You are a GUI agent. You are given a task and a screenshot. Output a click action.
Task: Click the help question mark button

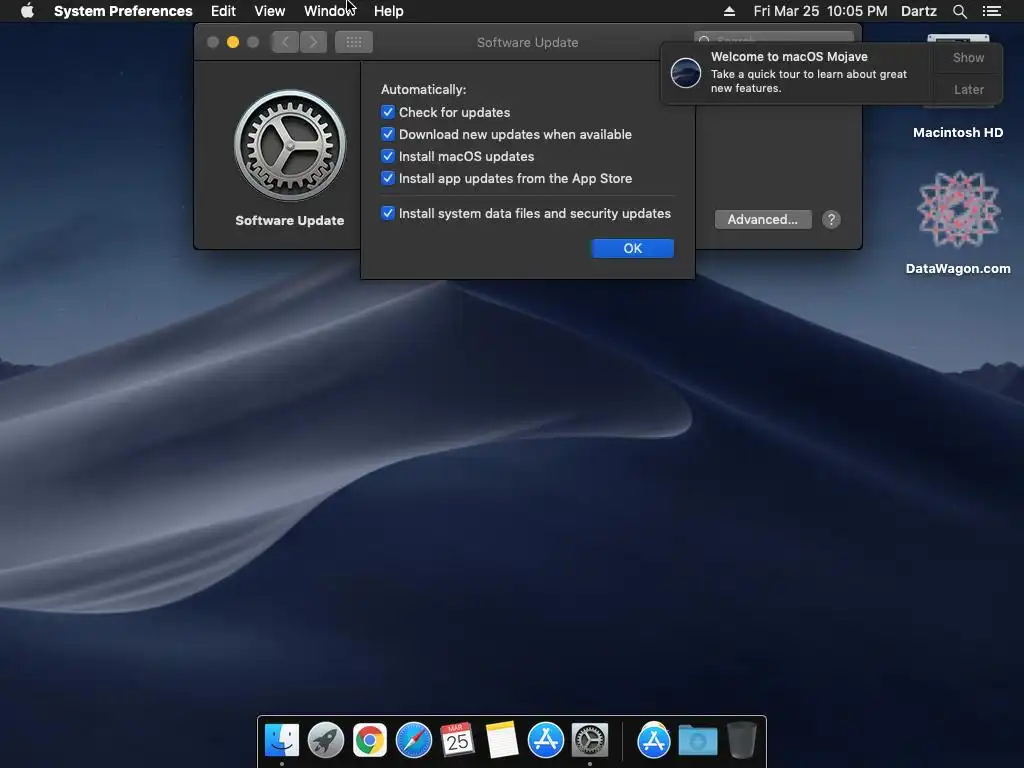tap(831, 219)
